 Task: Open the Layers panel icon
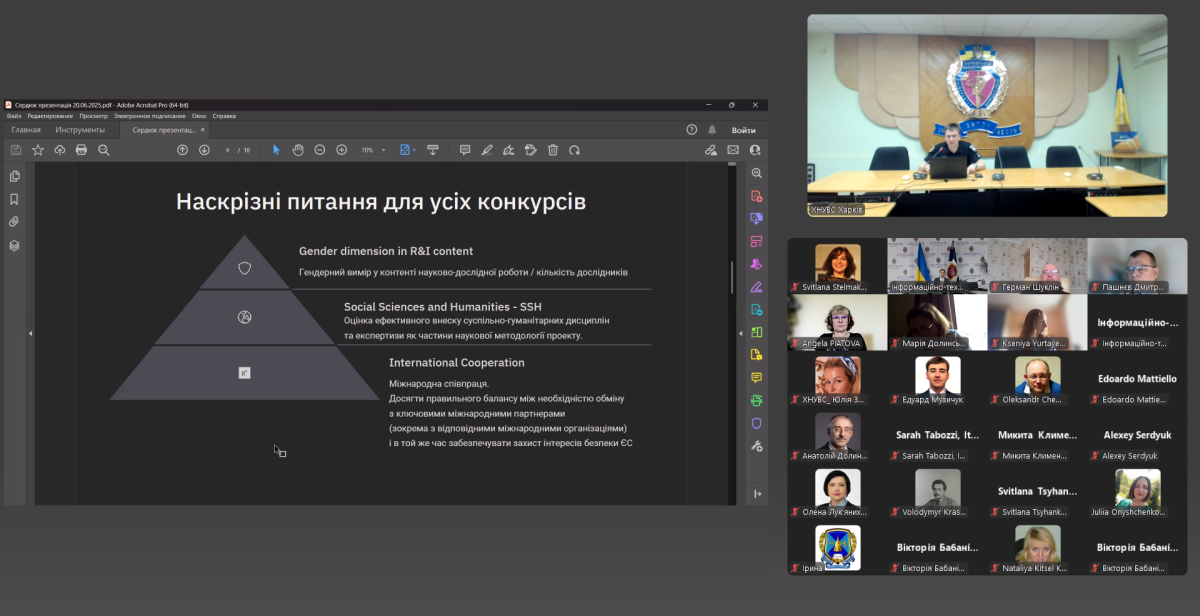[14, 245]
